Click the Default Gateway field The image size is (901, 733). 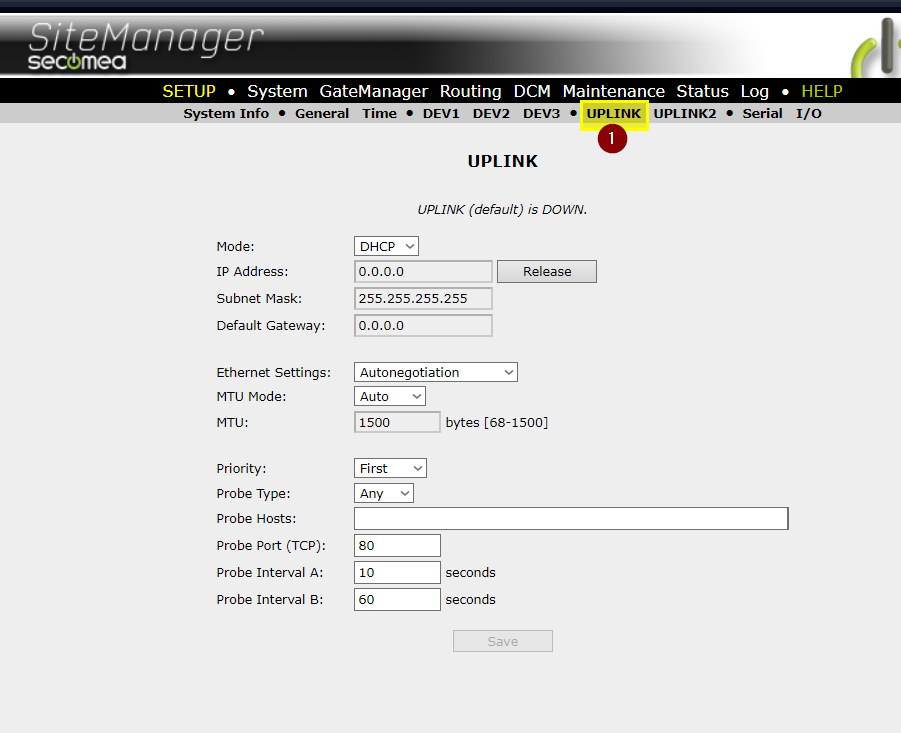click(x=423, y=326)
